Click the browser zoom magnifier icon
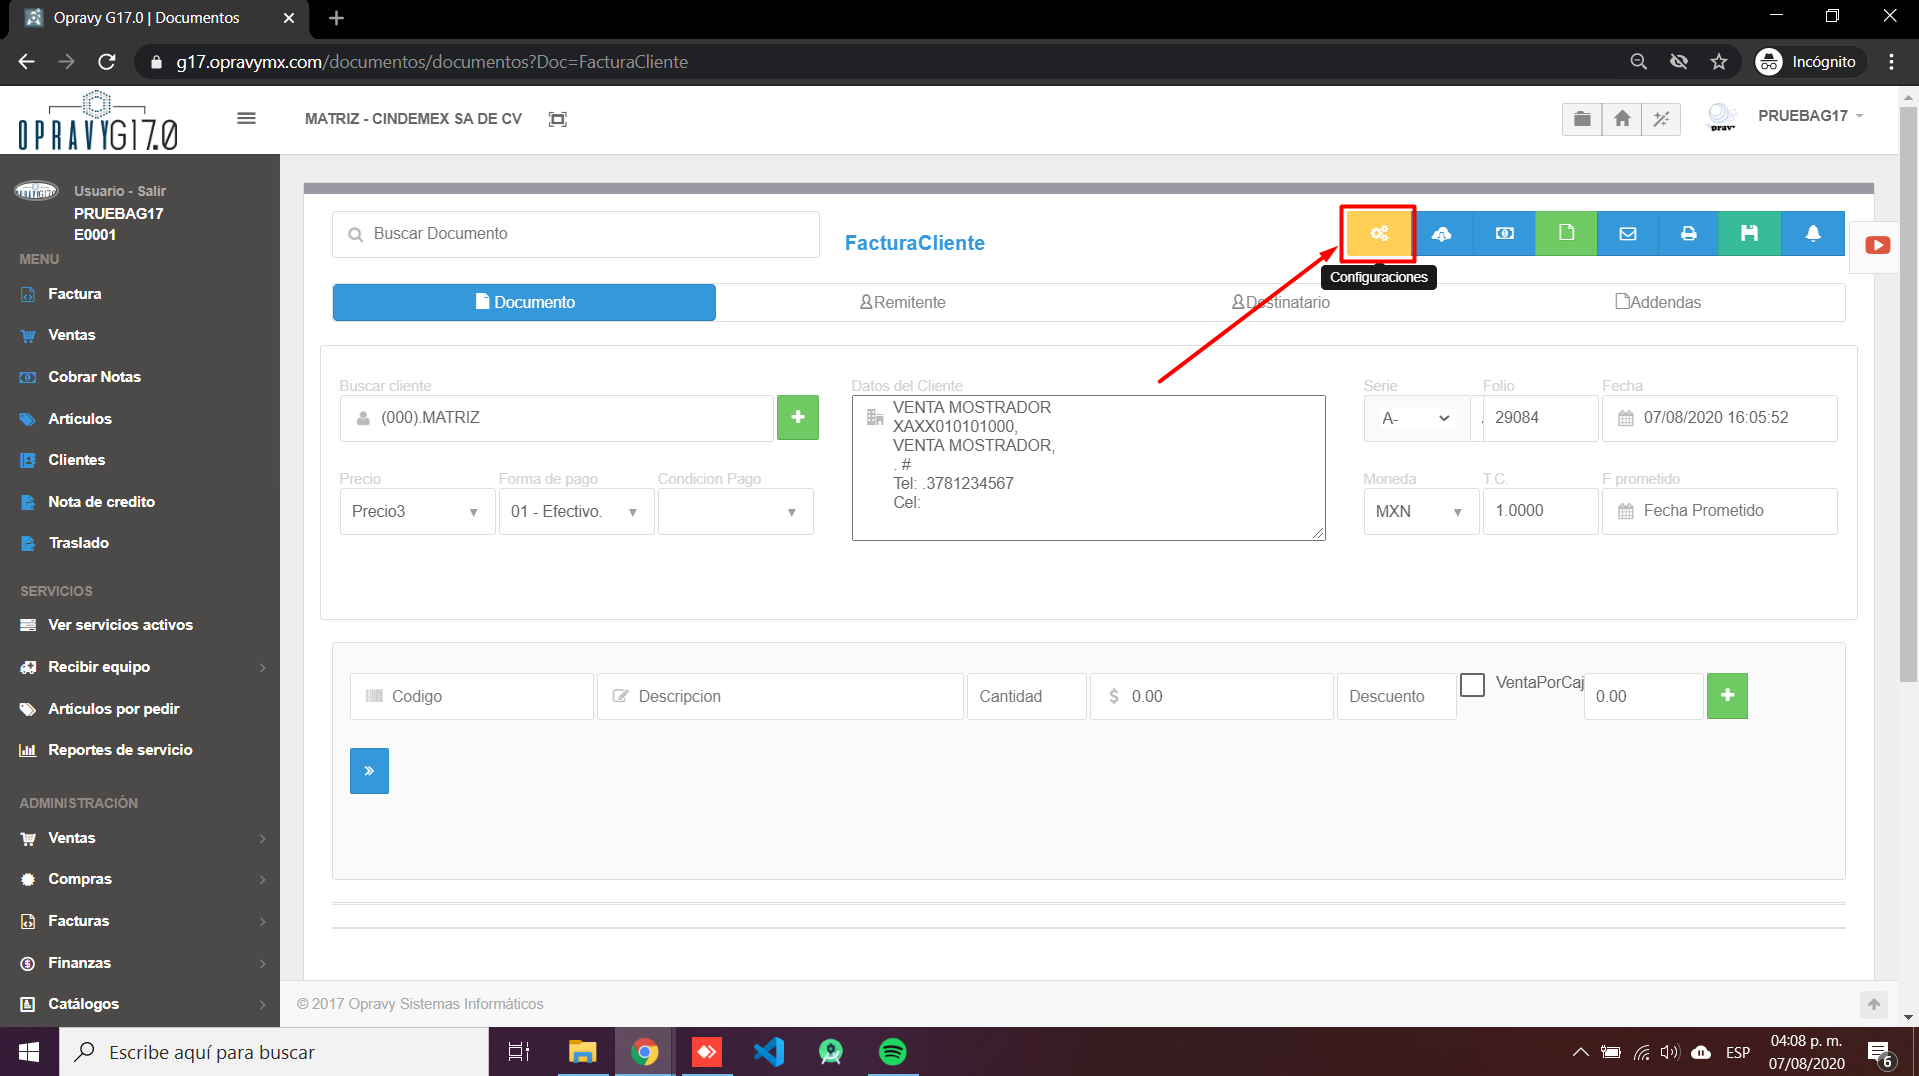This screenshot has width=1919, height=1076. [x=1638, y=62]
